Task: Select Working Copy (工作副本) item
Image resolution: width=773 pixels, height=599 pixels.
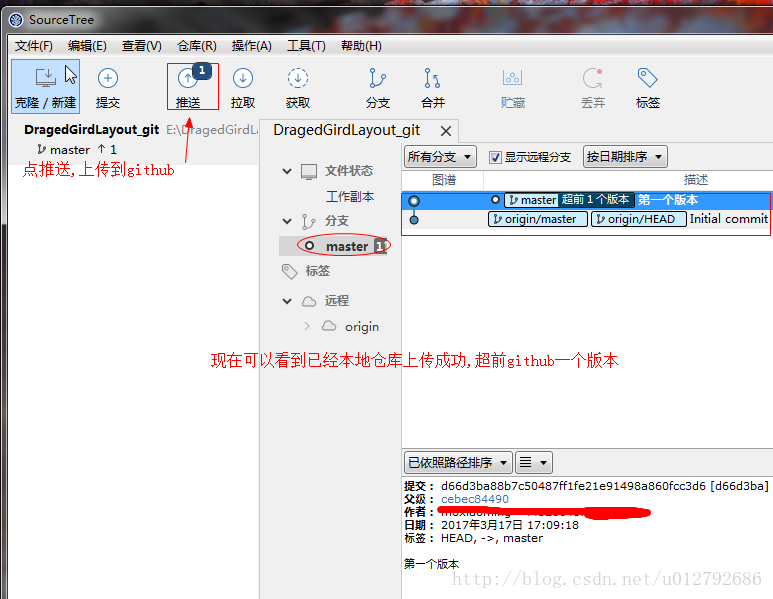Action: click(350, 197)
